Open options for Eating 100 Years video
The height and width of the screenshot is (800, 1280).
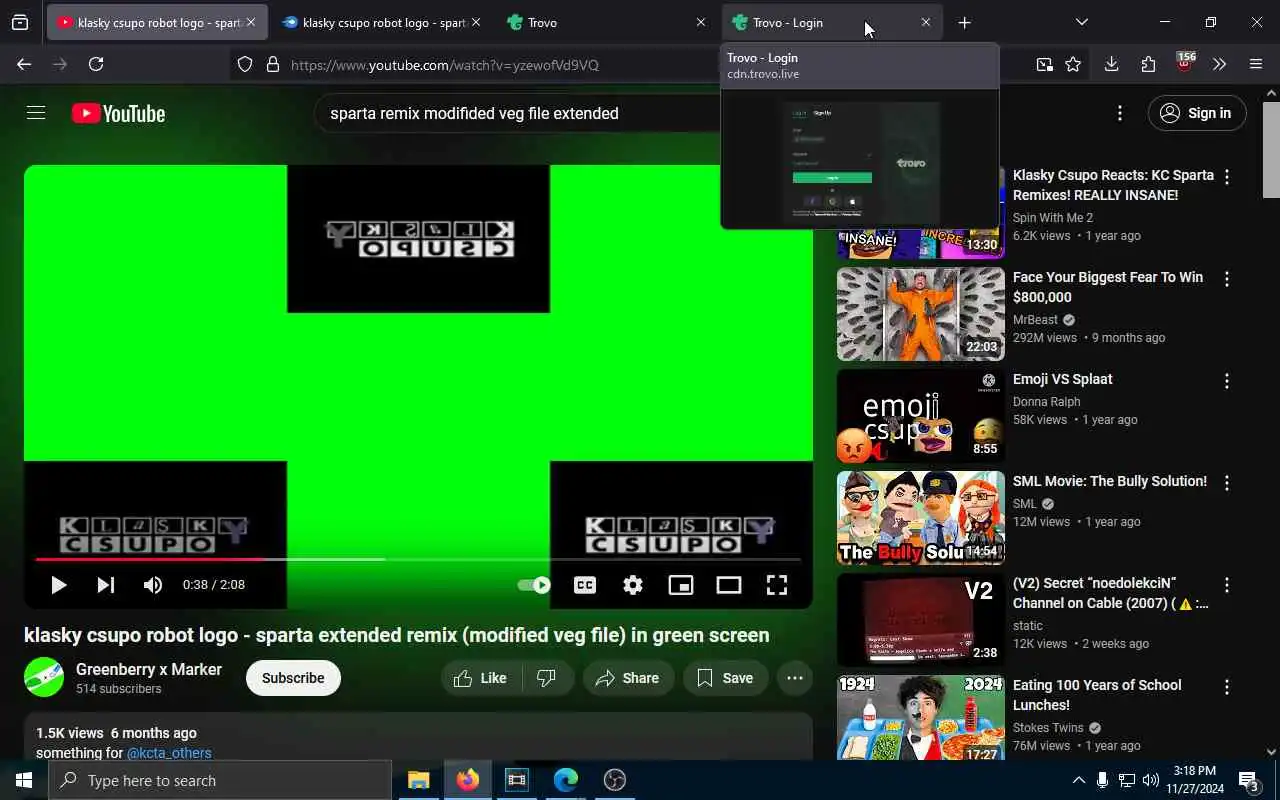point(1227,687)
